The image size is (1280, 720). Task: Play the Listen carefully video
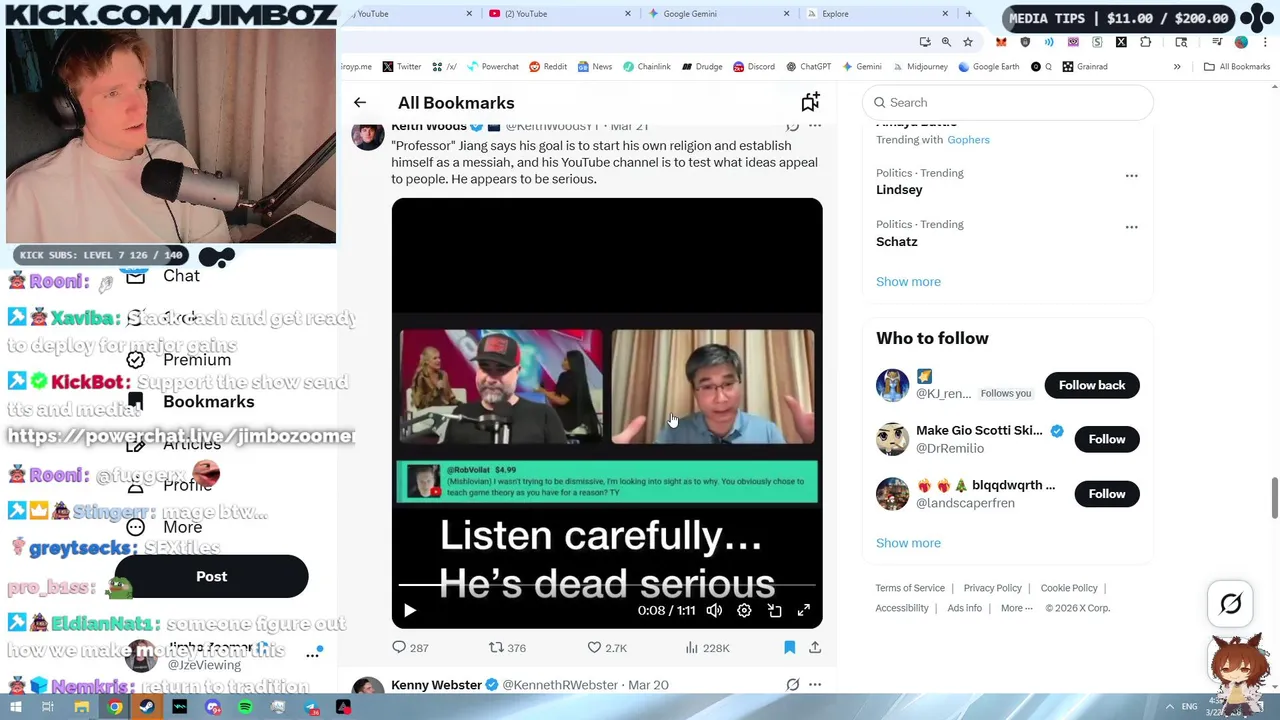410,610
